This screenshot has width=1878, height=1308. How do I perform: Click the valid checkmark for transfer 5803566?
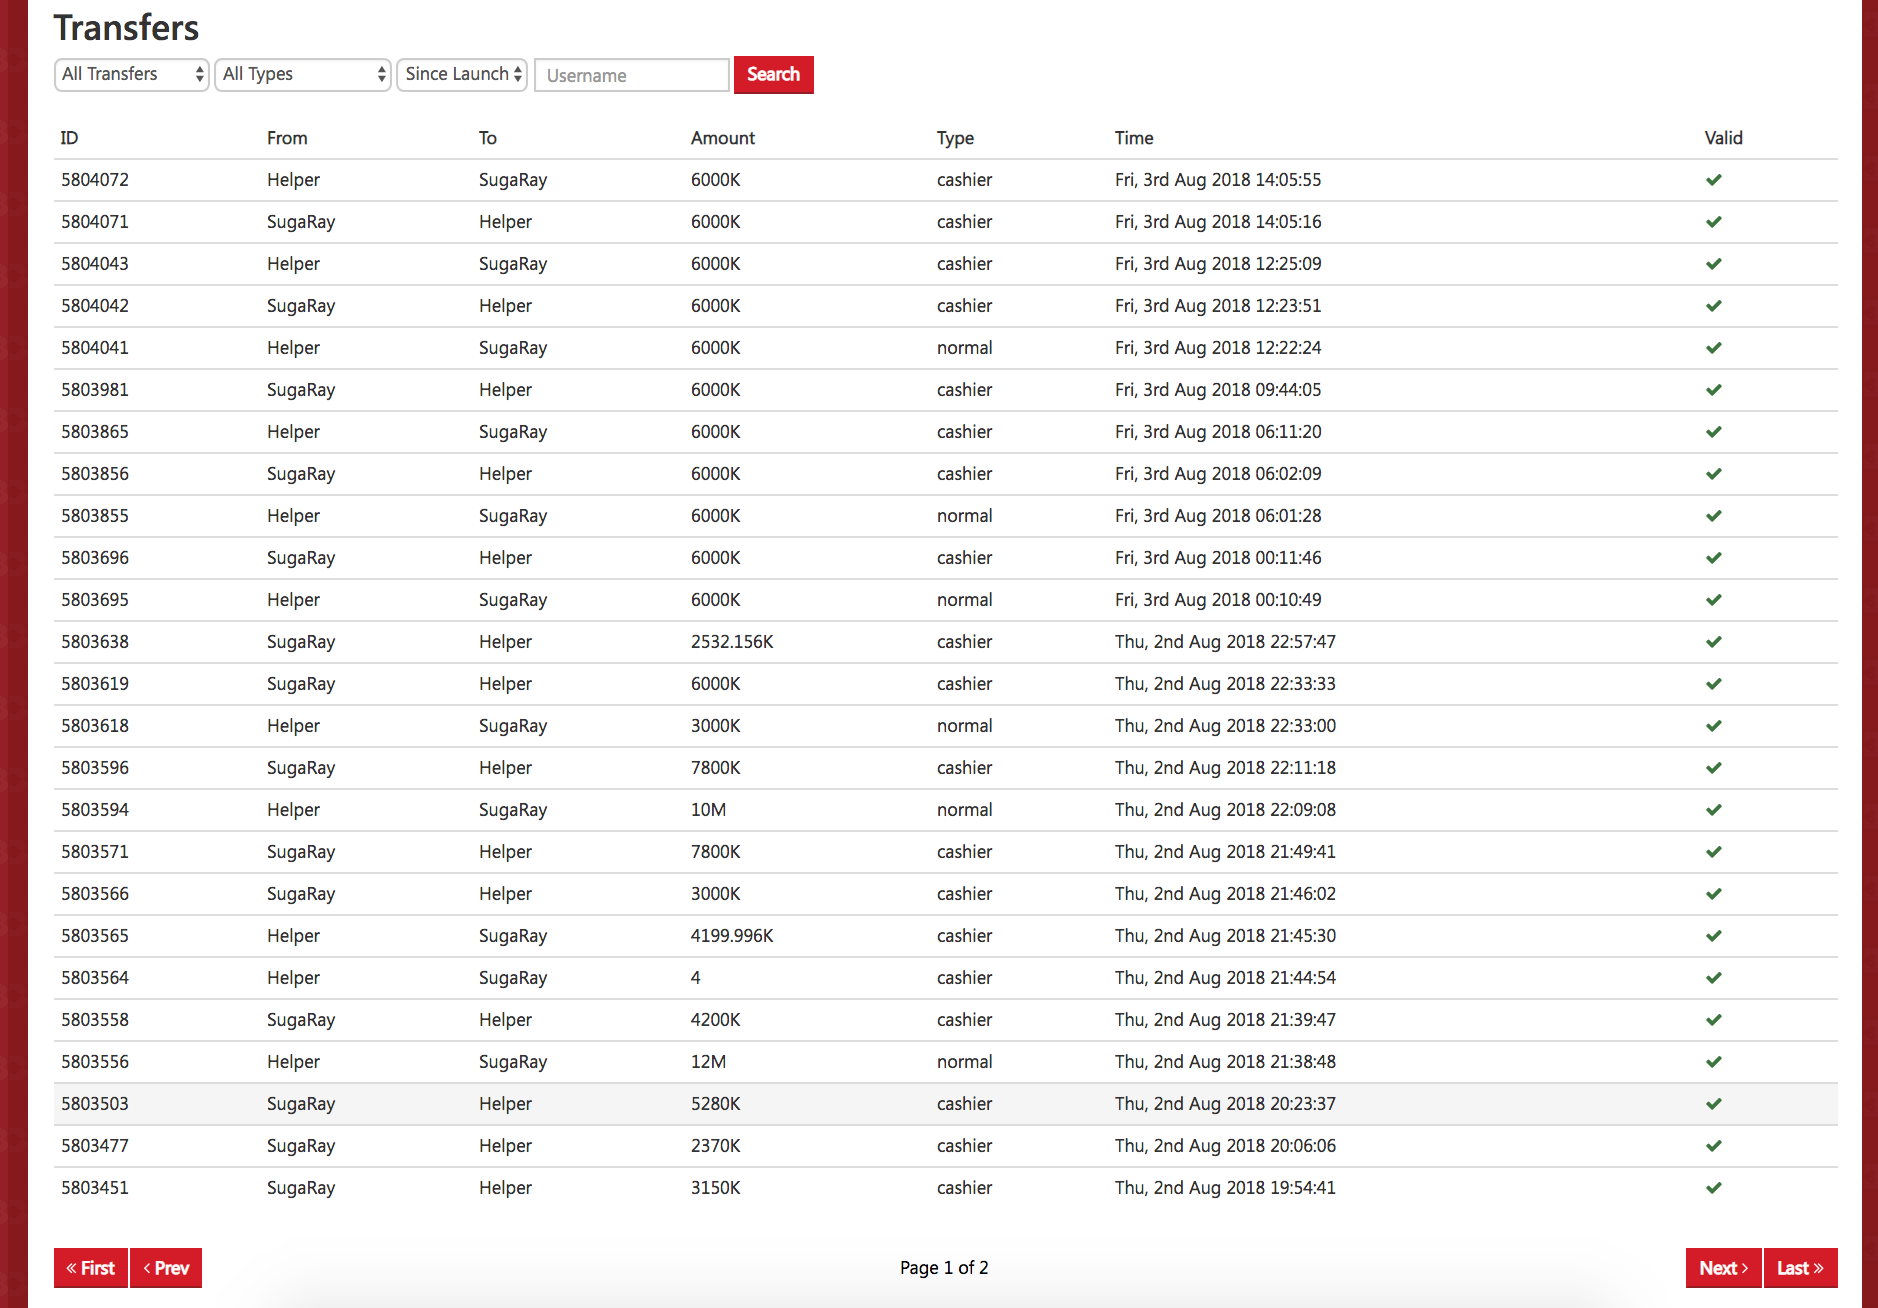pyautogui.click(x=1714, y=894)
